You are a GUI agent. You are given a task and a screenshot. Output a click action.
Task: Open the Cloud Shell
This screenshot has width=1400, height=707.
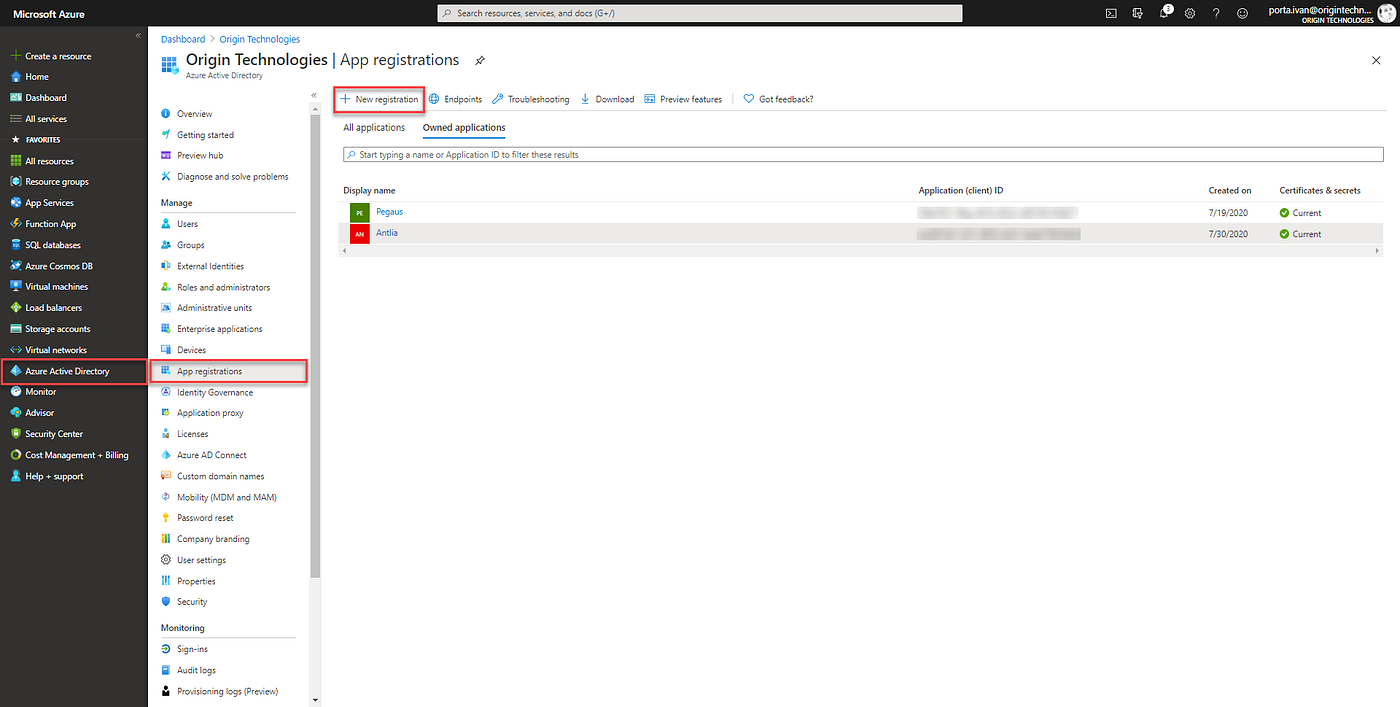click(x=1110, y=13)
